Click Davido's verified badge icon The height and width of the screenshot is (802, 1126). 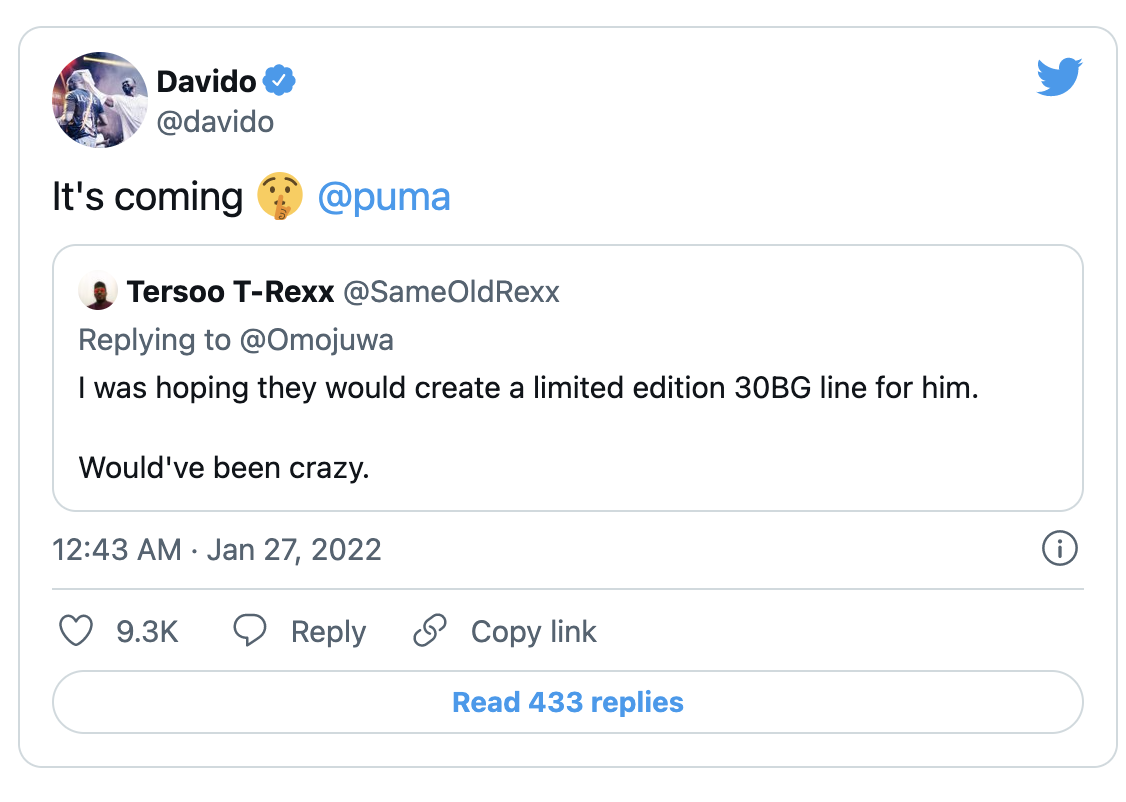(279, 81)
